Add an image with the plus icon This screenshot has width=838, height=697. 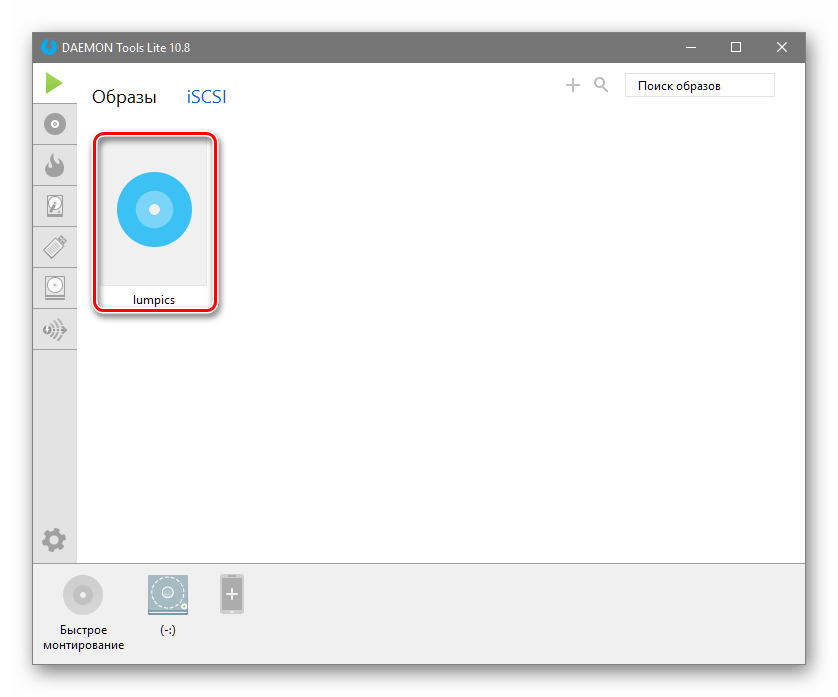click(572, 85)
